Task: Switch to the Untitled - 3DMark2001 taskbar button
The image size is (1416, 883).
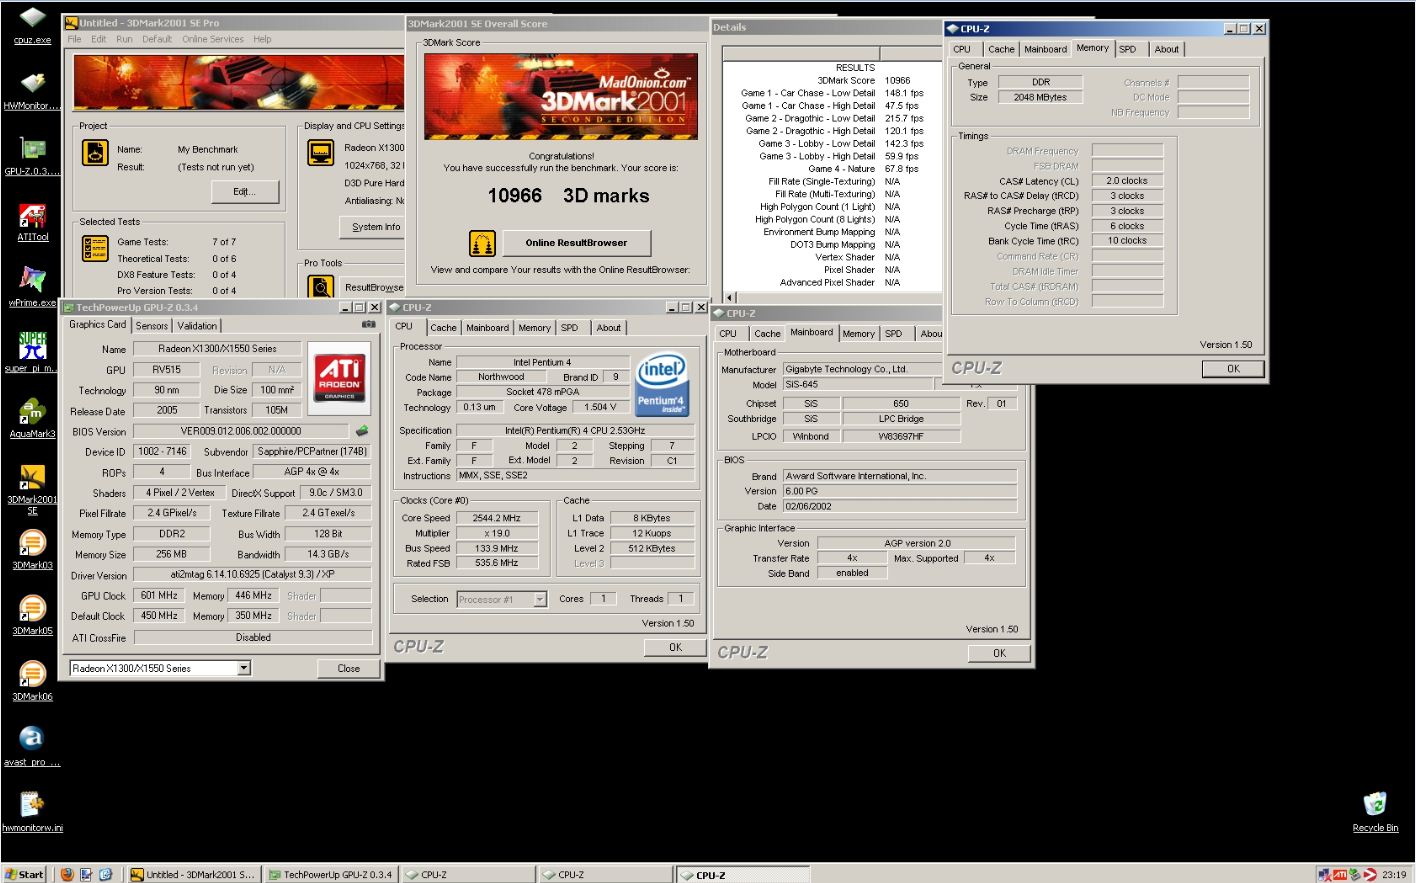Action: (194, 874)
